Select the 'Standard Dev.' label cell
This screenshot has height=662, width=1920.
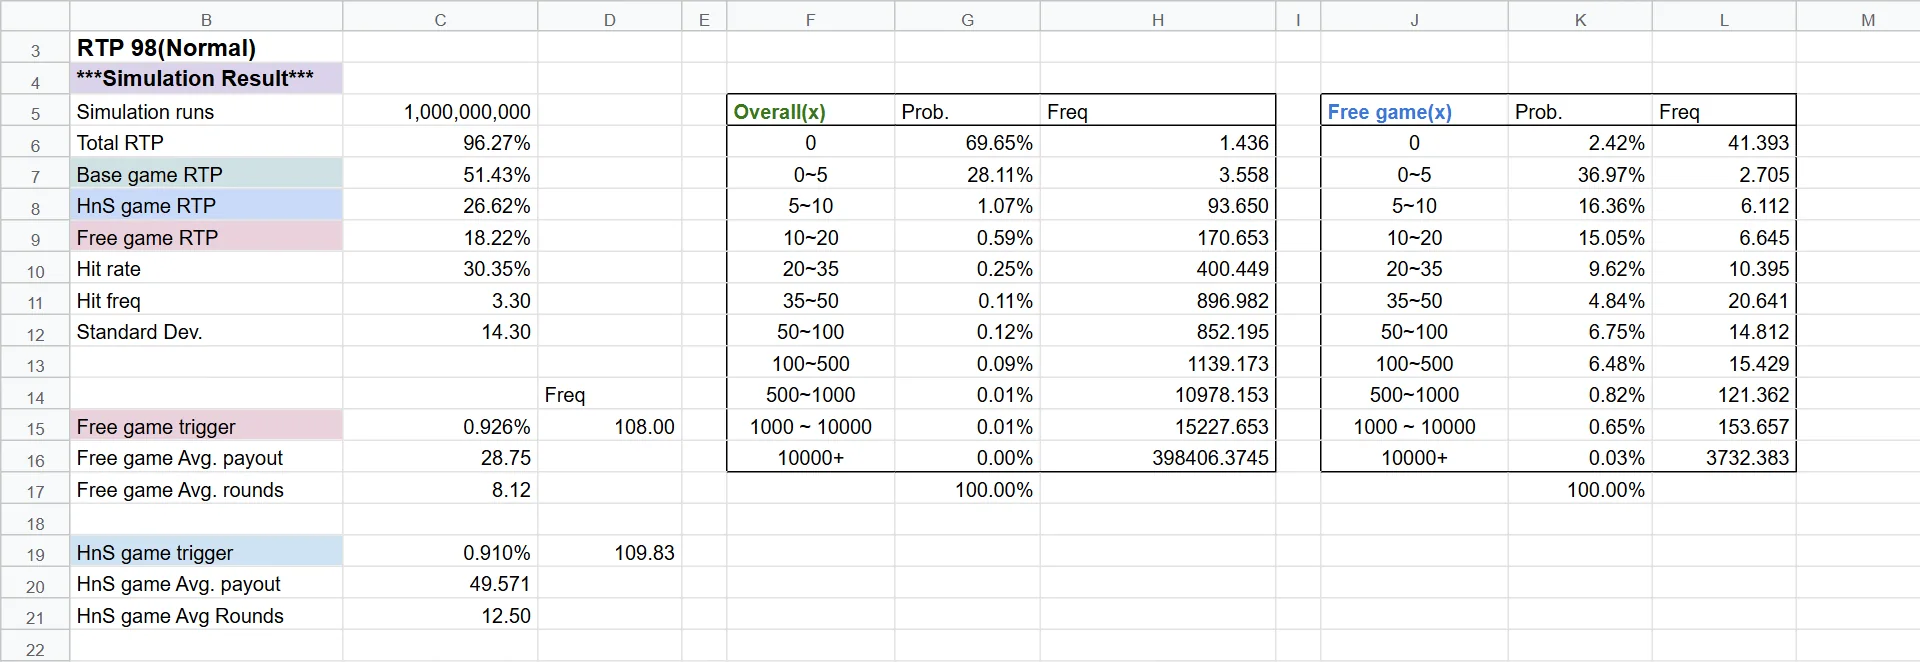click(206, 332)
